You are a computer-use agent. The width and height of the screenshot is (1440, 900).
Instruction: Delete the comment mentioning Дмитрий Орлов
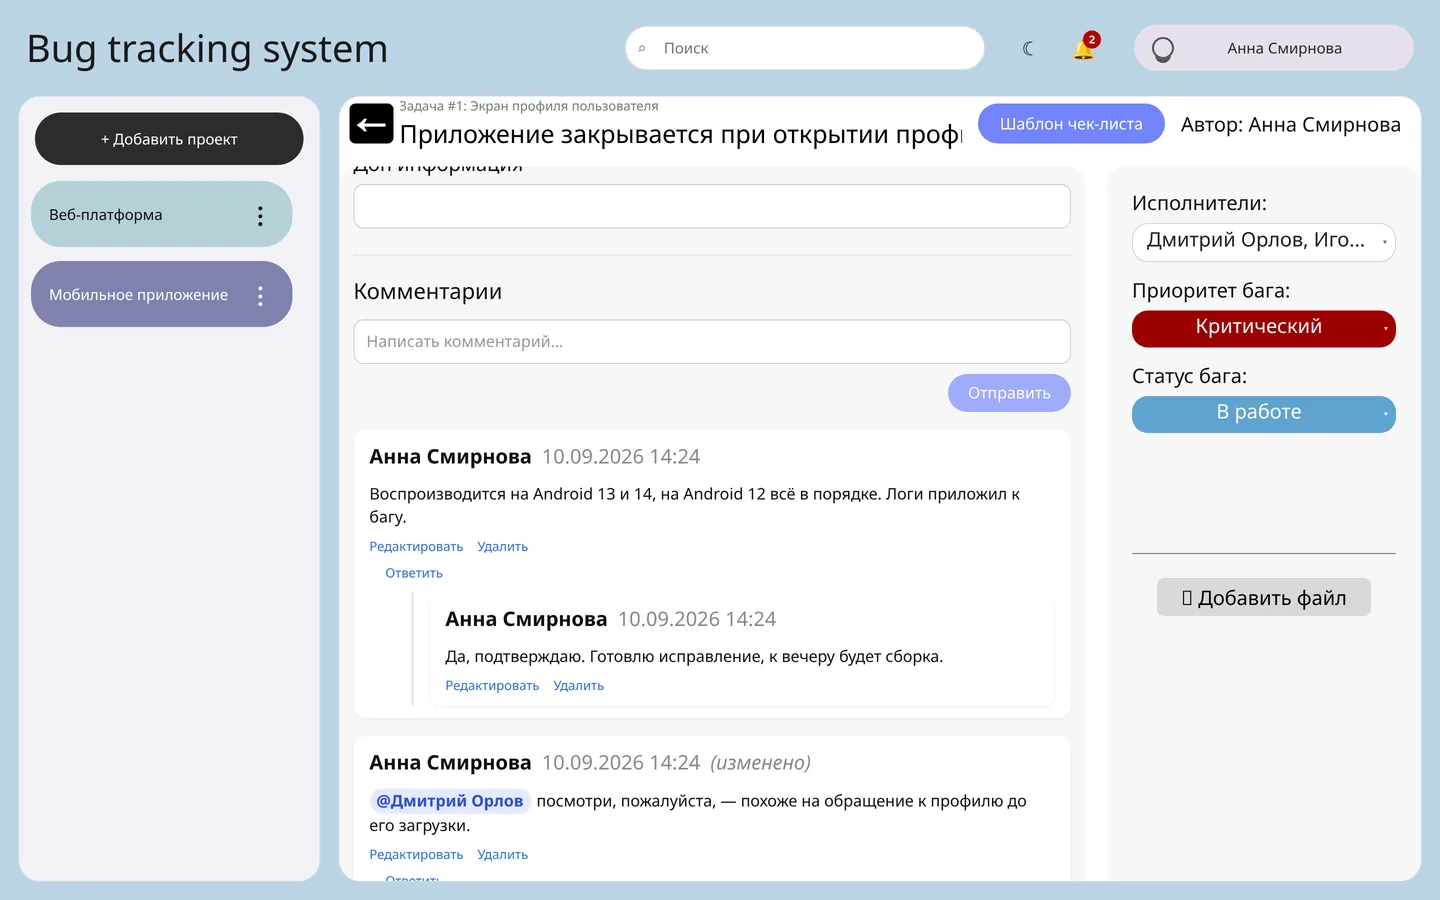click(x=502, y=855)
